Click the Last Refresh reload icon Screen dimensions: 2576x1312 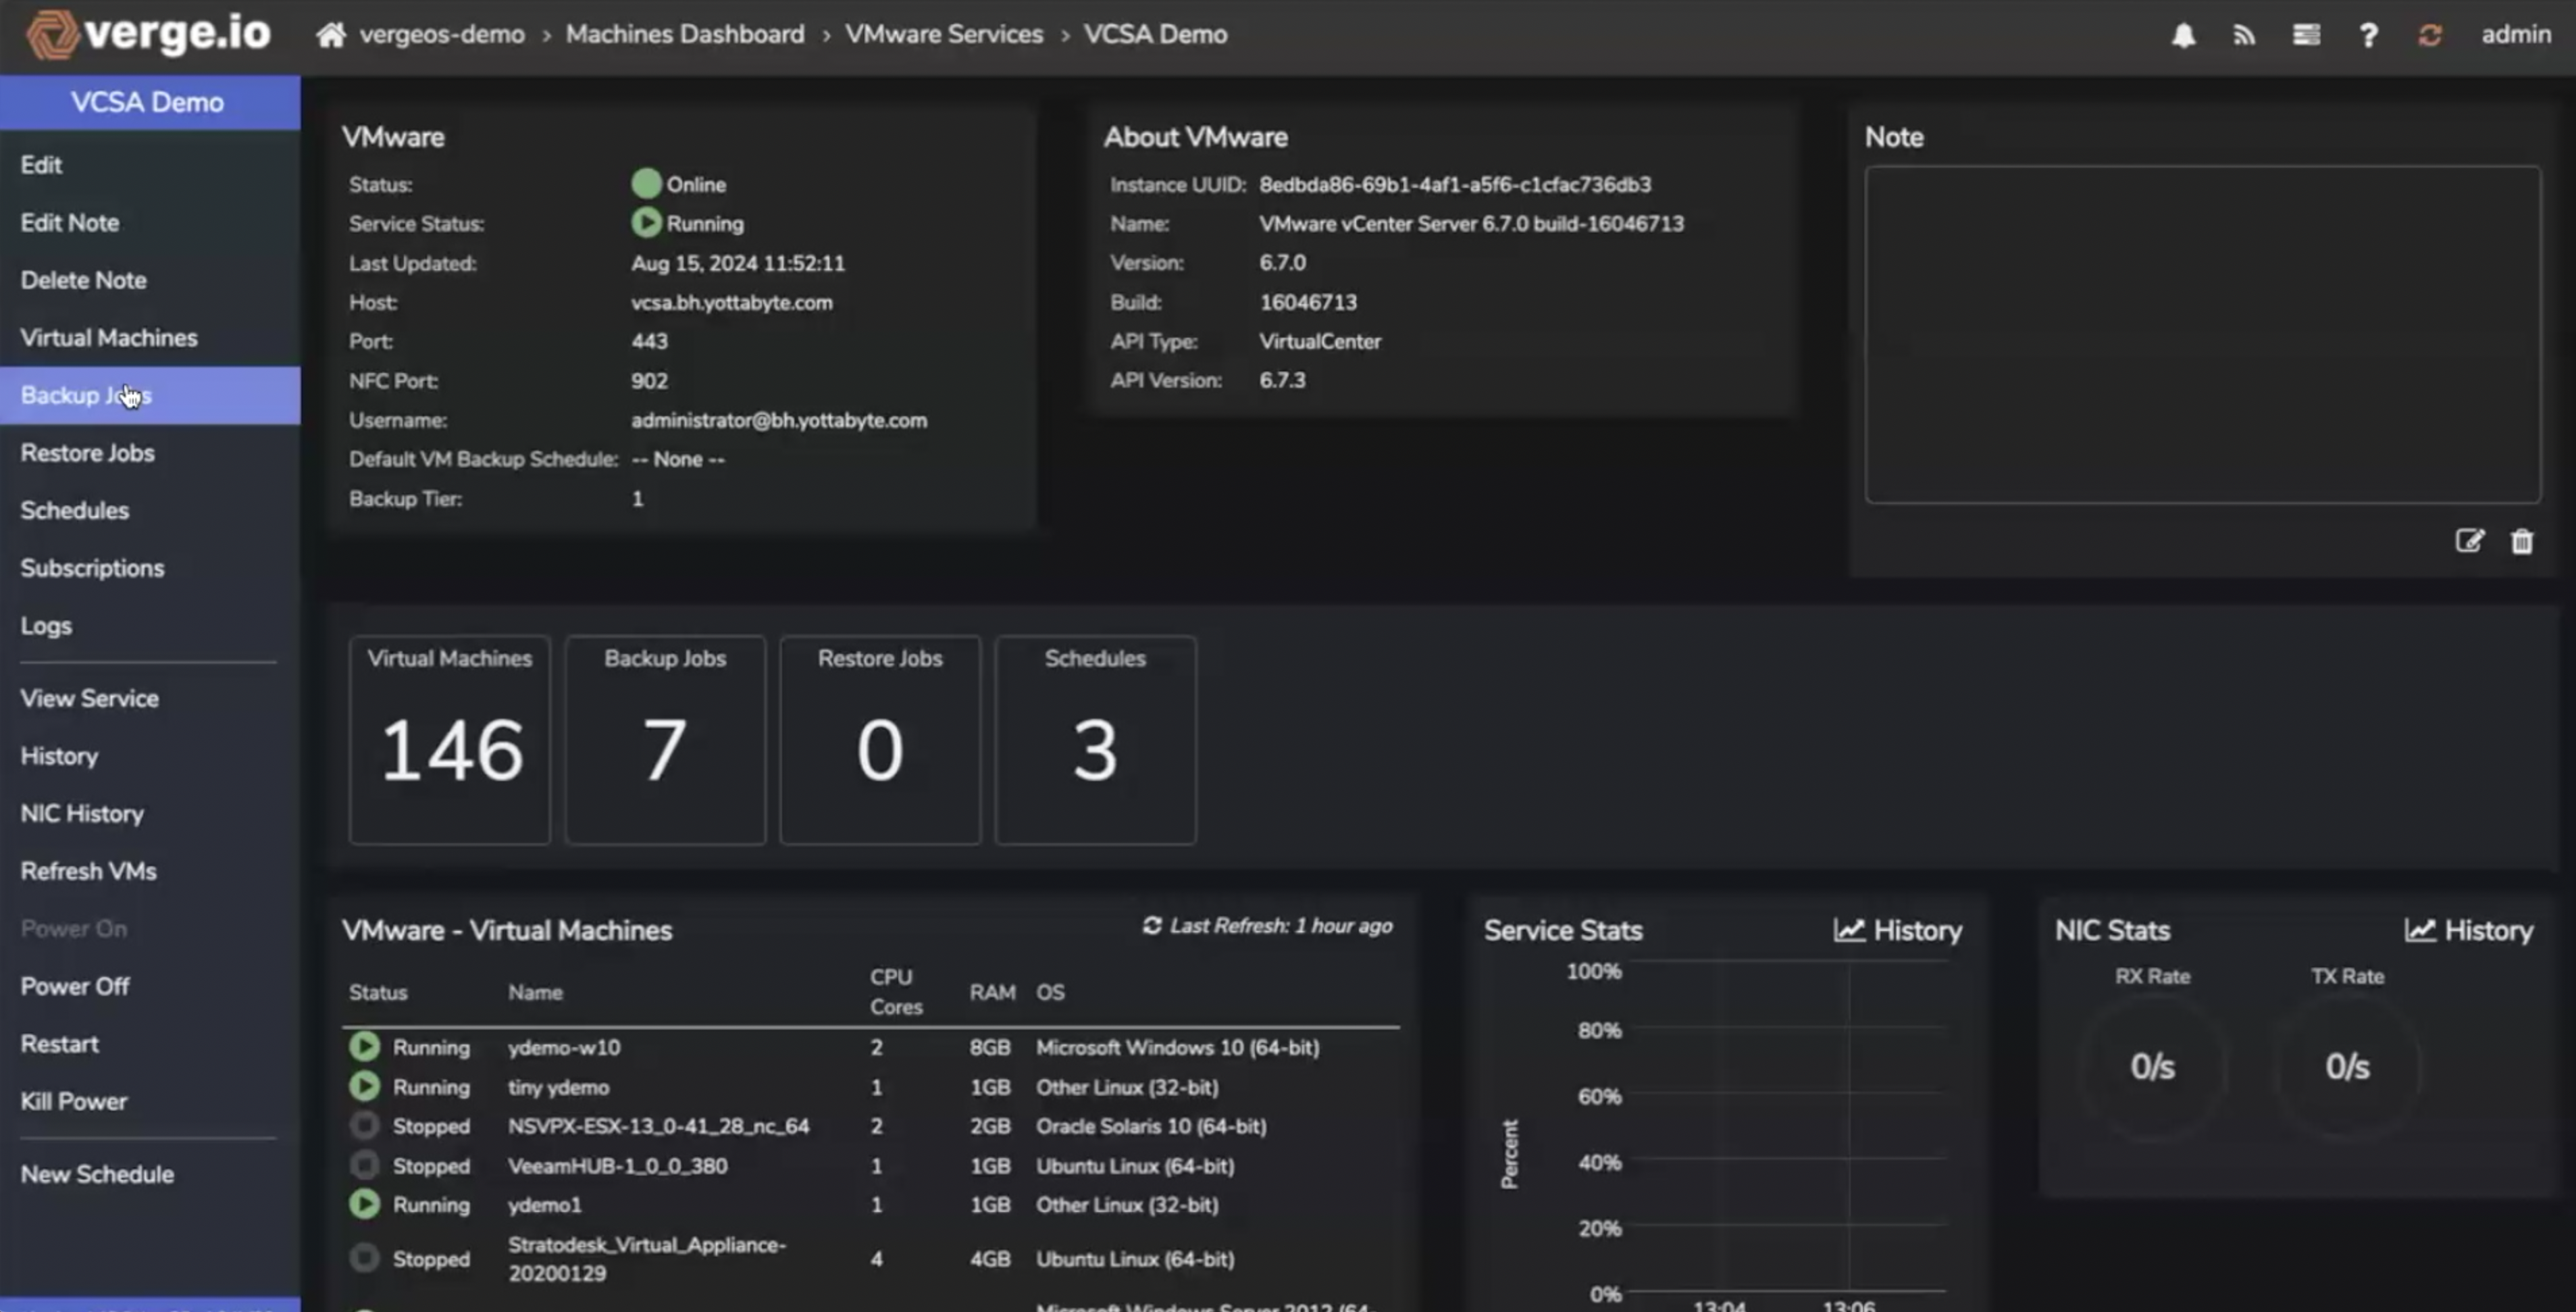1152,926
